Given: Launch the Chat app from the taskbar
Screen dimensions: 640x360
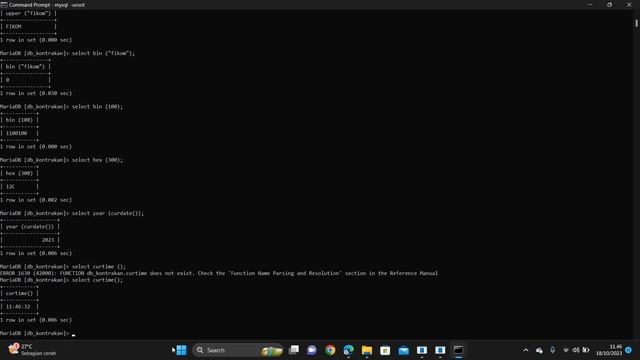Looking at the screenshot, I should (312, 350).
